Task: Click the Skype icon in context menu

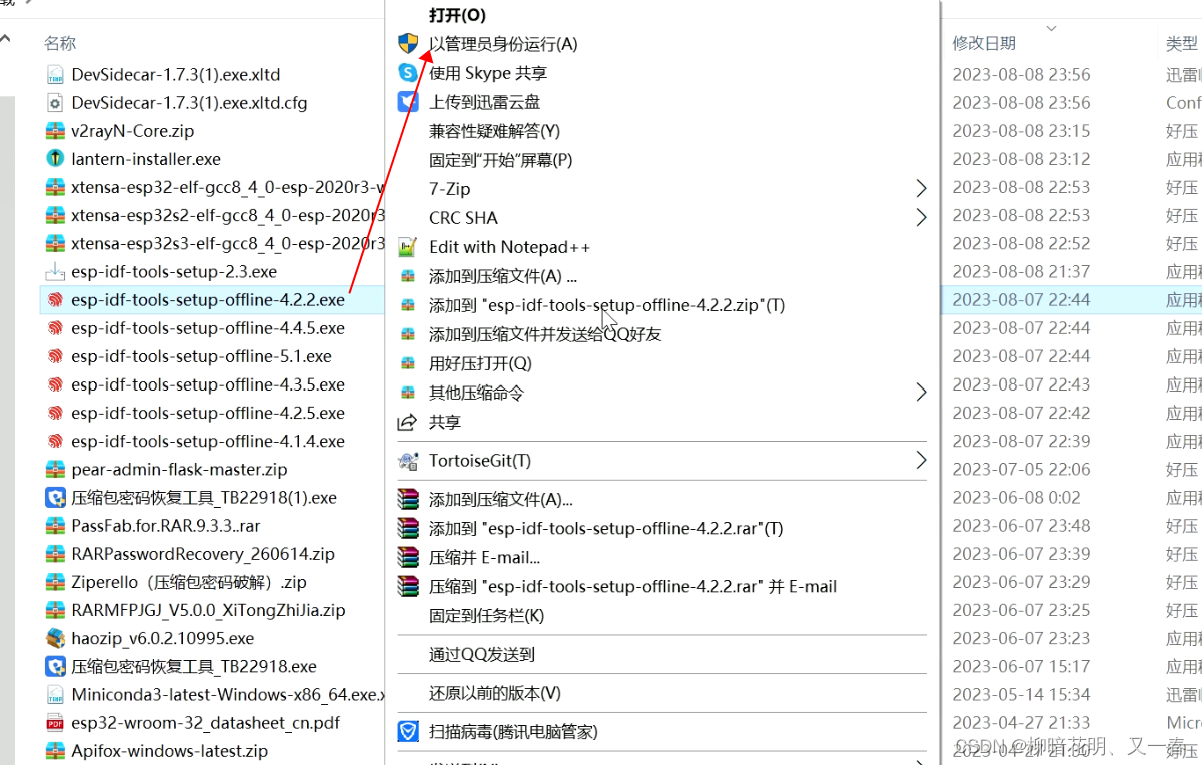Action: point(408,72)
